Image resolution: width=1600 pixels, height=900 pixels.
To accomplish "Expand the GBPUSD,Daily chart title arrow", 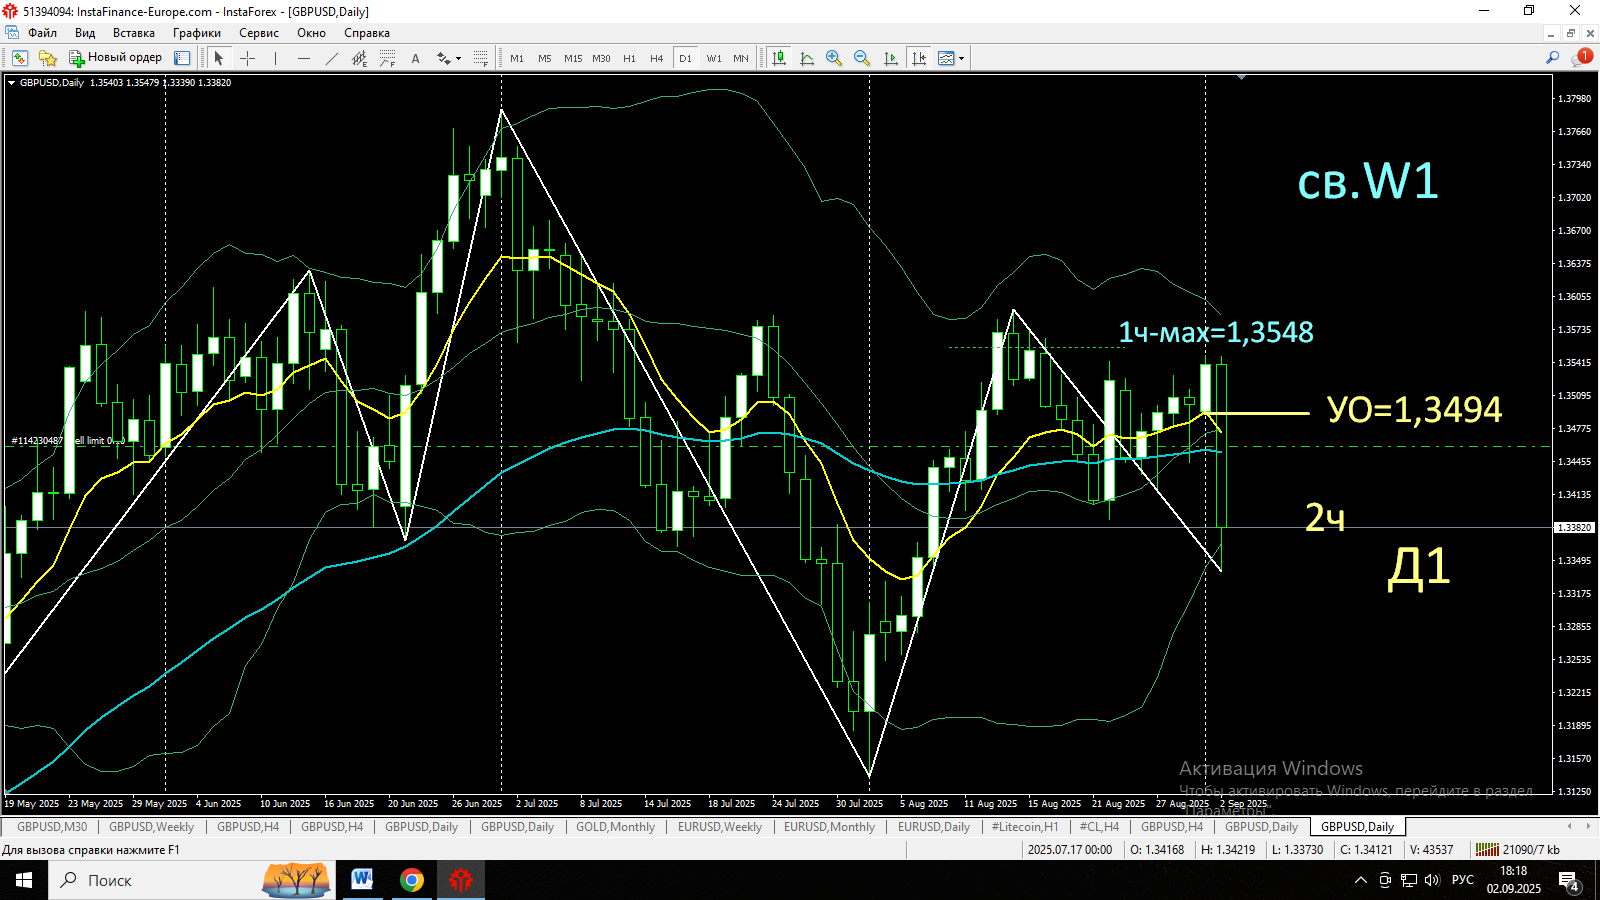I will pyautogui.click(x=12, y=83).
